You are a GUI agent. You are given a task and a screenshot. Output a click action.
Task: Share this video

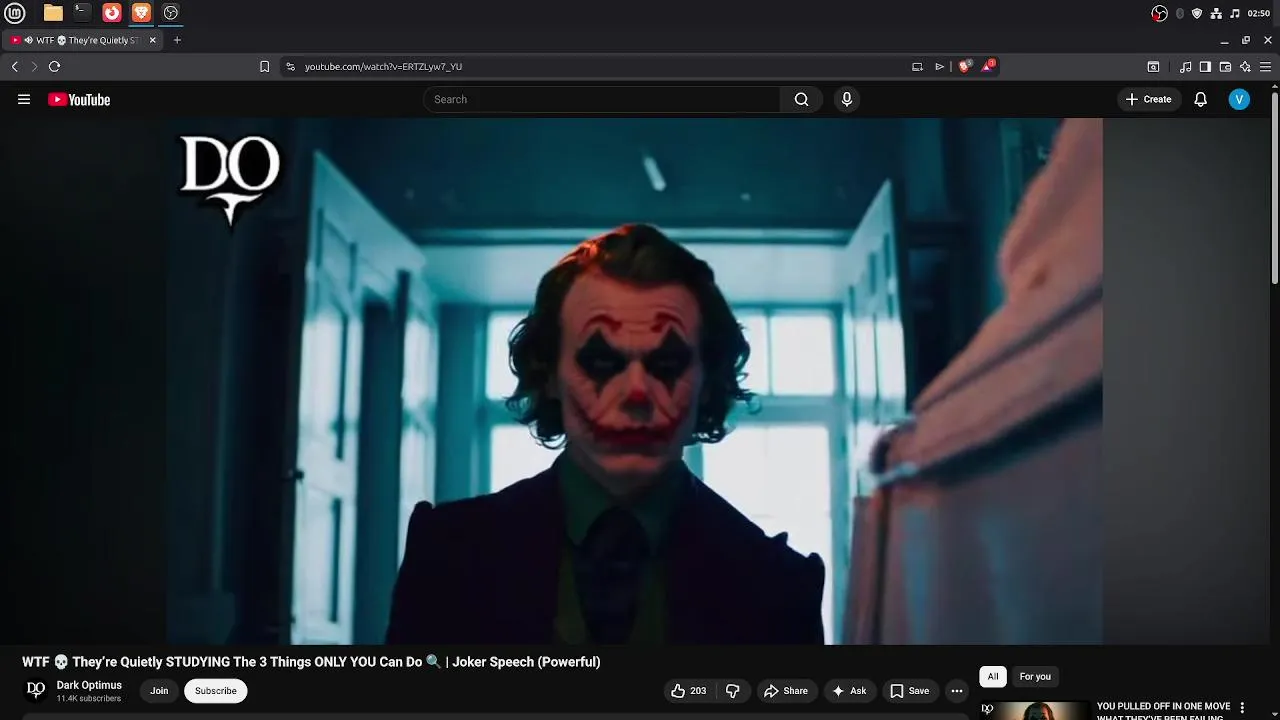click(x=786, y=691)
